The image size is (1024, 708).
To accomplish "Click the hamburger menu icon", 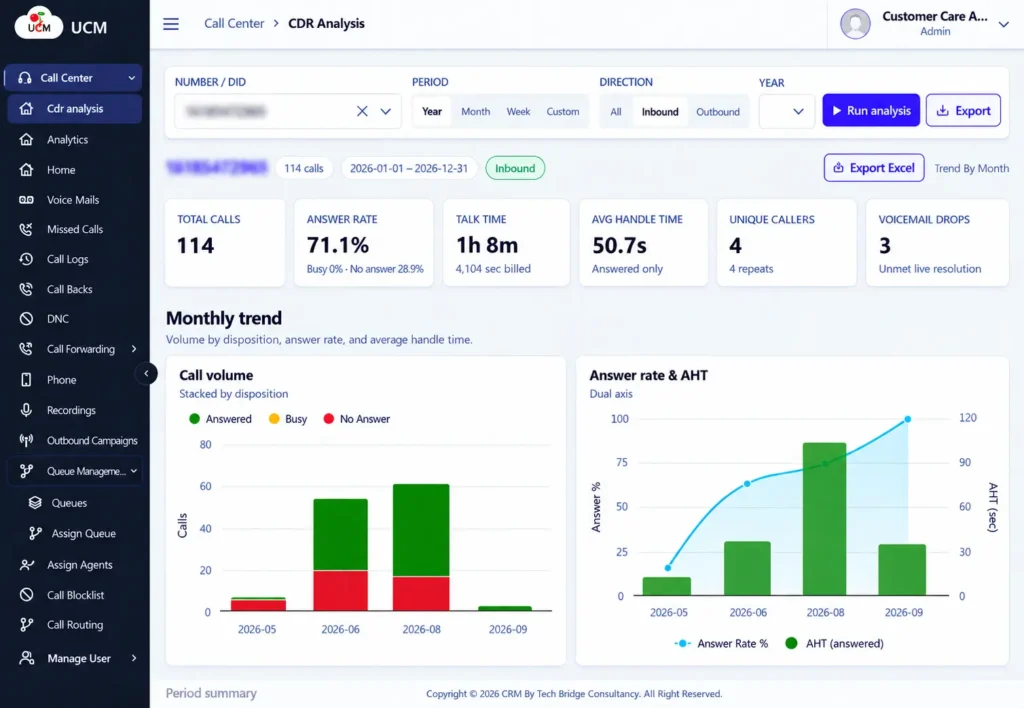I will coord(170,24).
